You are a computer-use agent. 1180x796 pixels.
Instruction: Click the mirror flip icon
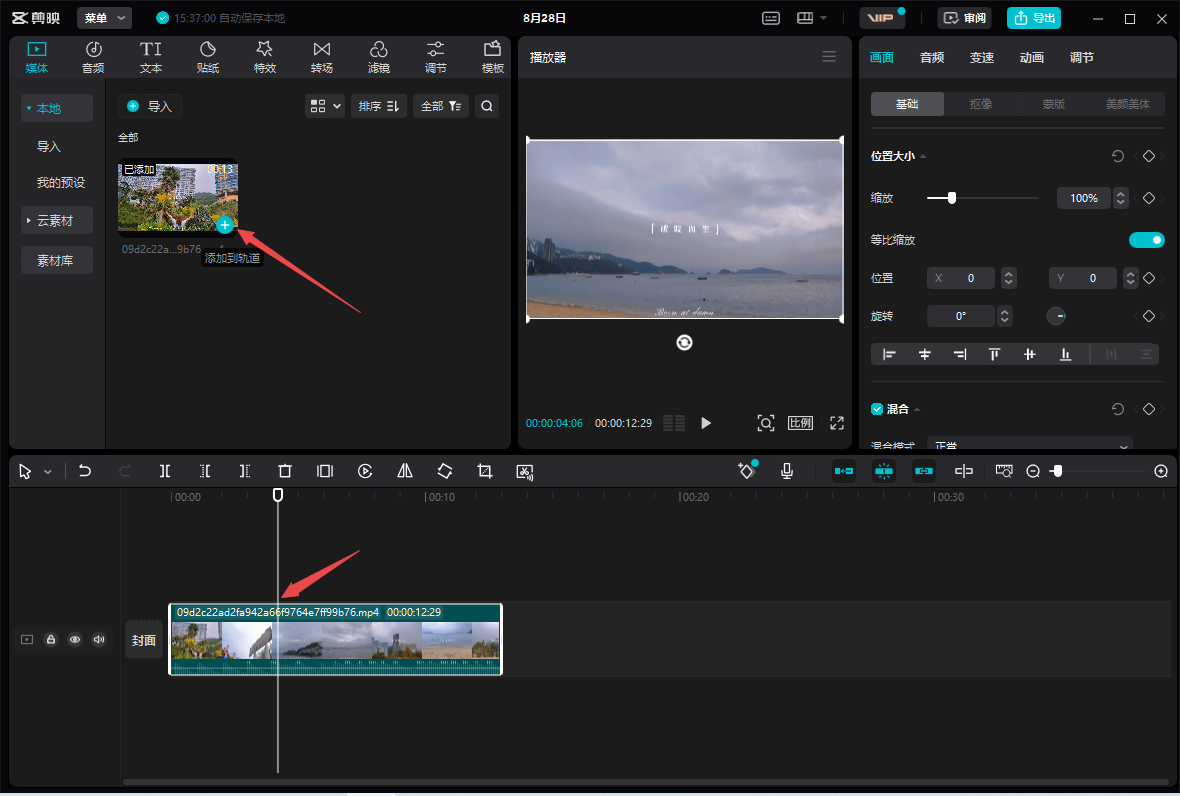coord(405,471)
